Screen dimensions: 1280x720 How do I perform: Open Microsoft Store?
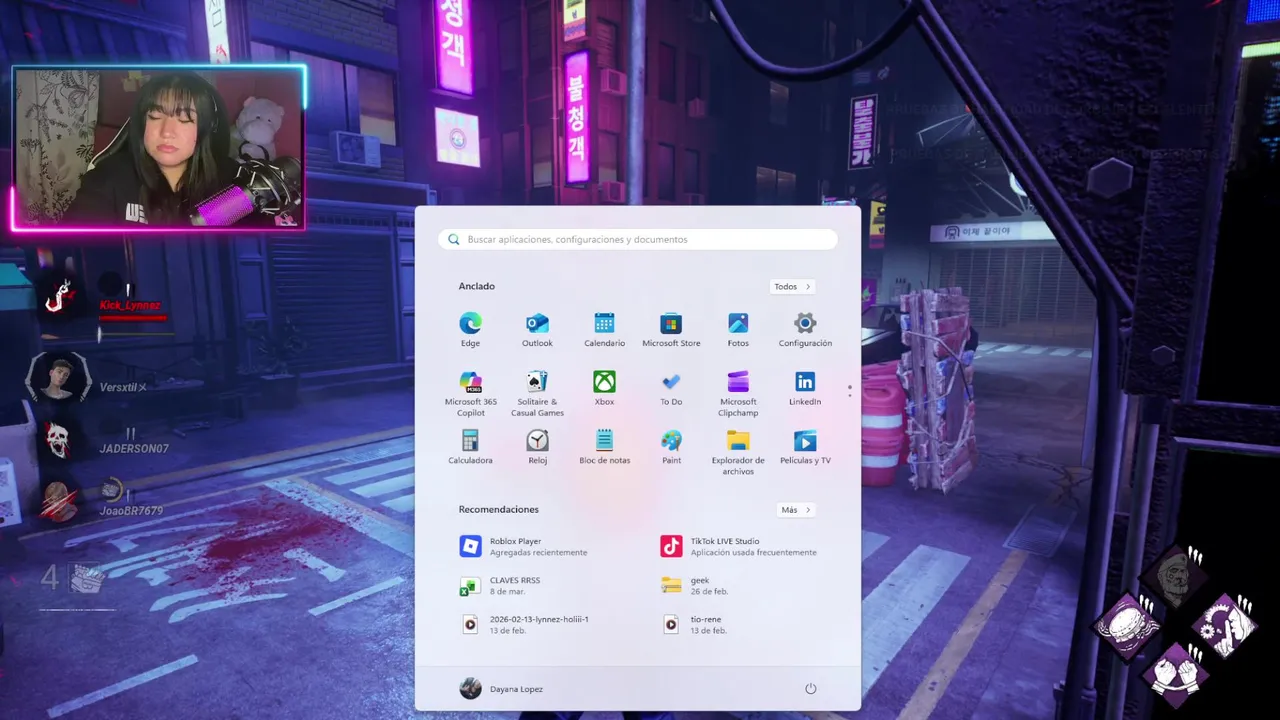point(671,330)
